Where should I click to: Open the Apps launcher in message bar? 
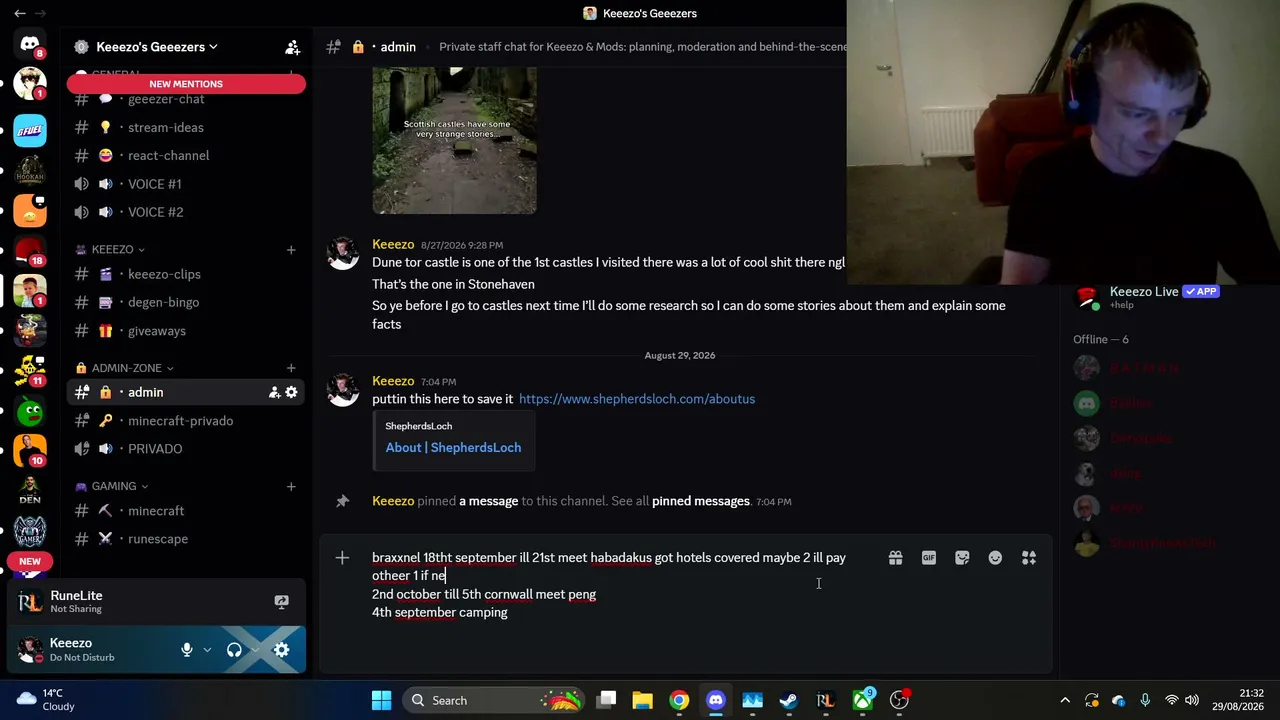pos(1029,558)
